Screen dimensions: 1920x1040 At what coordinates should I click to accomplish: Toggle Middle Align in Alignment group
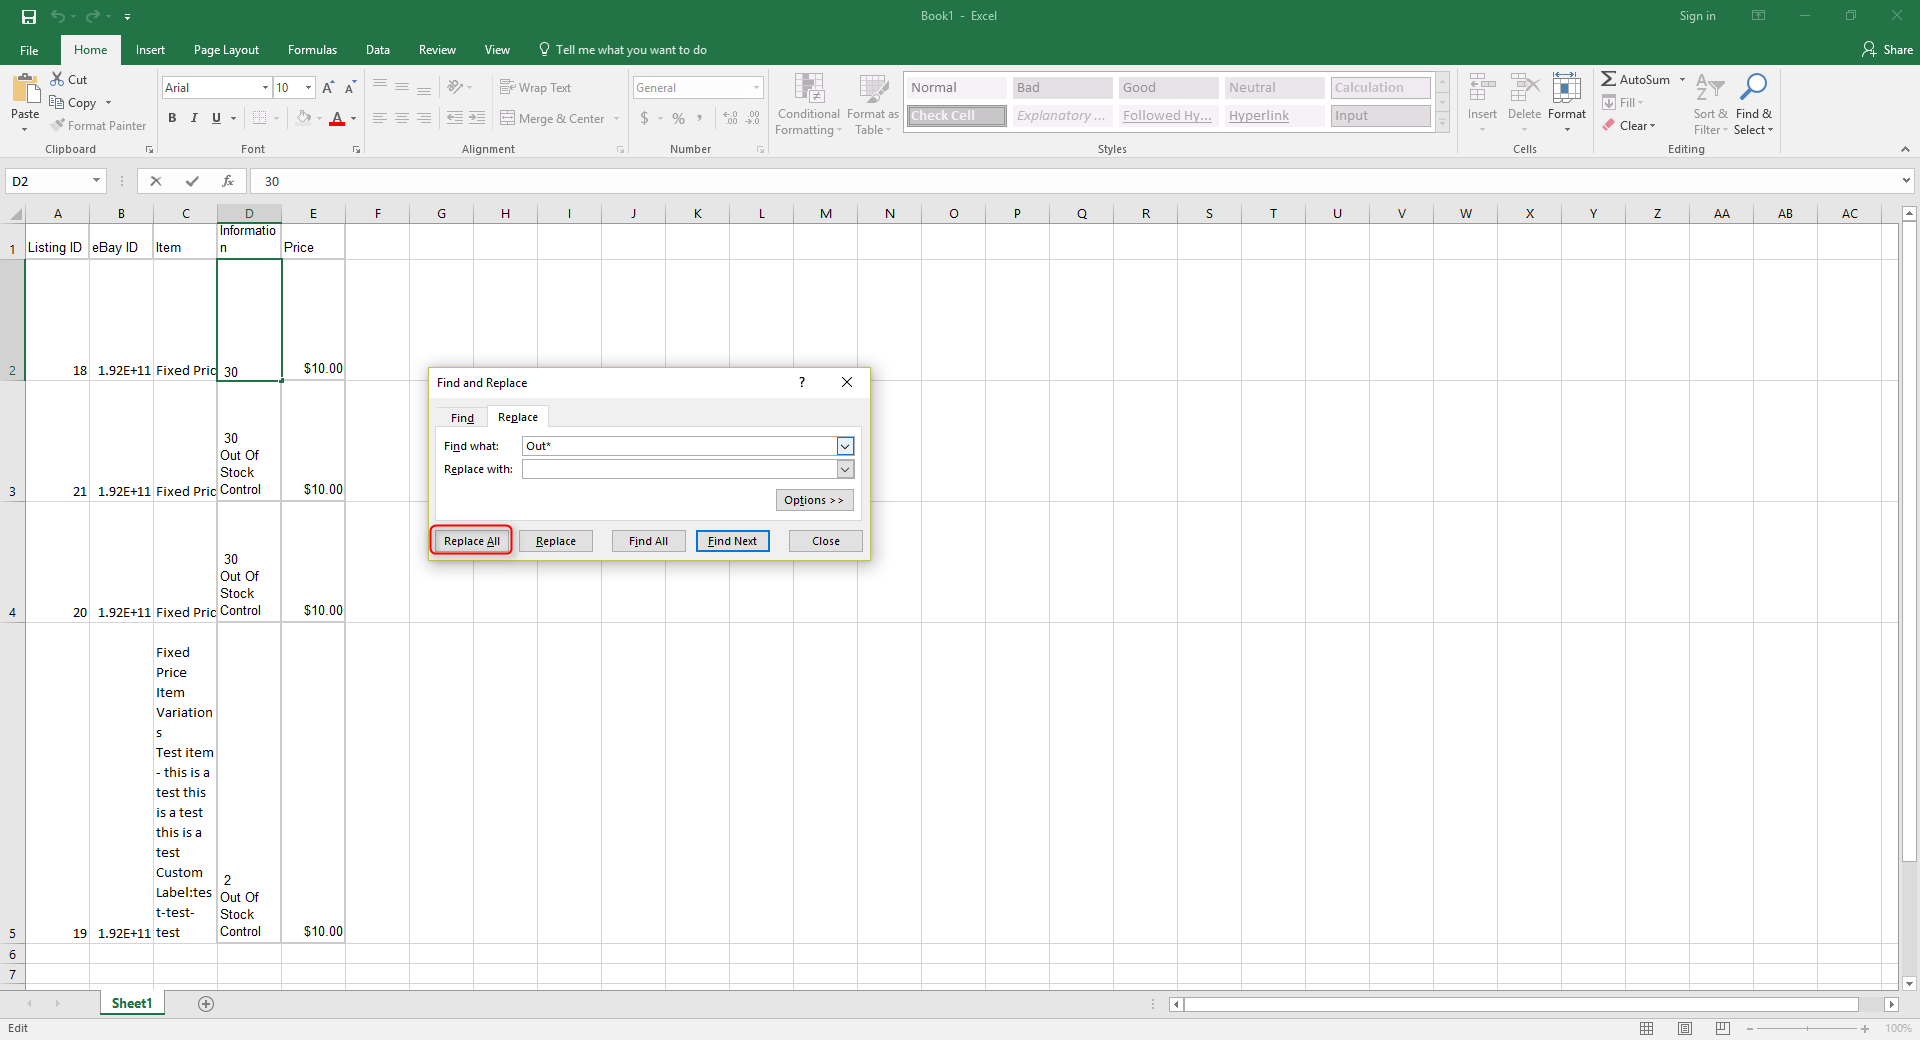pyautogui.click(x=402, y=87)
